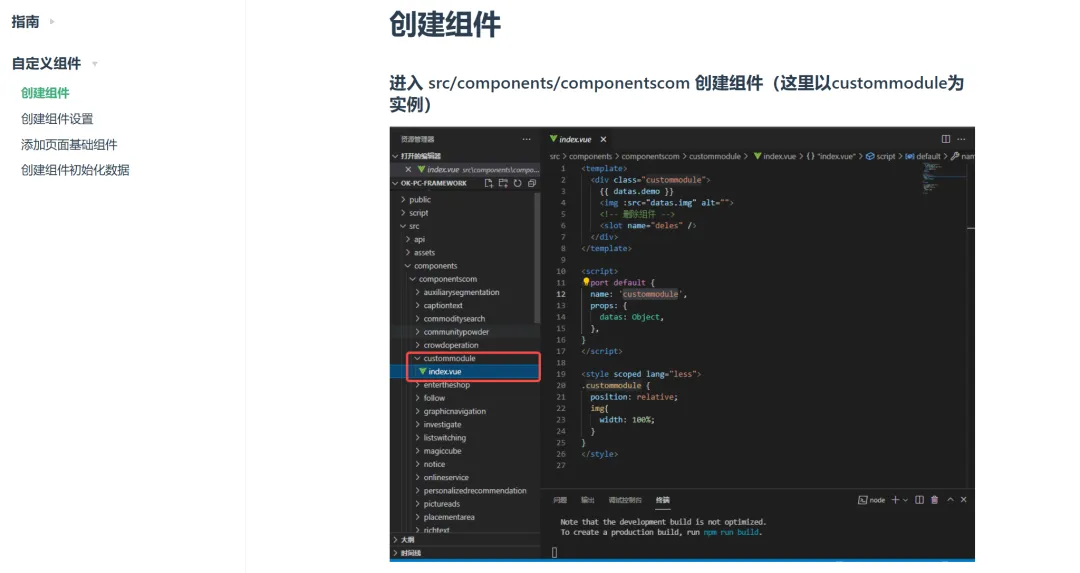Click the Collapse Folders icon in explorer

coord(532,183)
